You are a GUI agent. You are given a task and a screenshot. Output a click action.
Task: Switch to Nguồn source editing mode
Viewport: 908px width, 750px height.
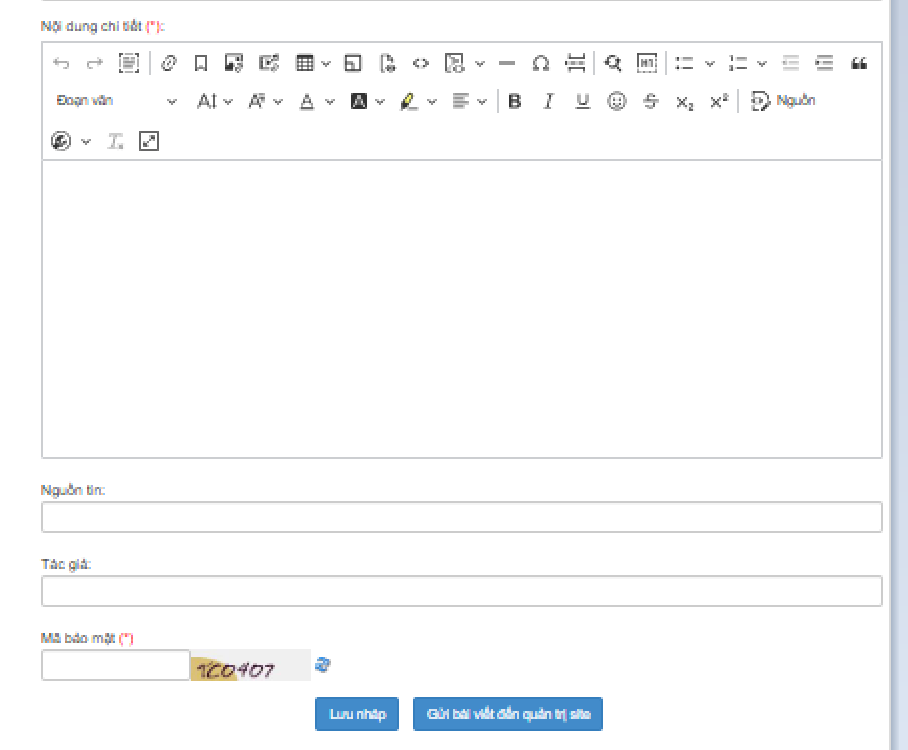point(783,101)
